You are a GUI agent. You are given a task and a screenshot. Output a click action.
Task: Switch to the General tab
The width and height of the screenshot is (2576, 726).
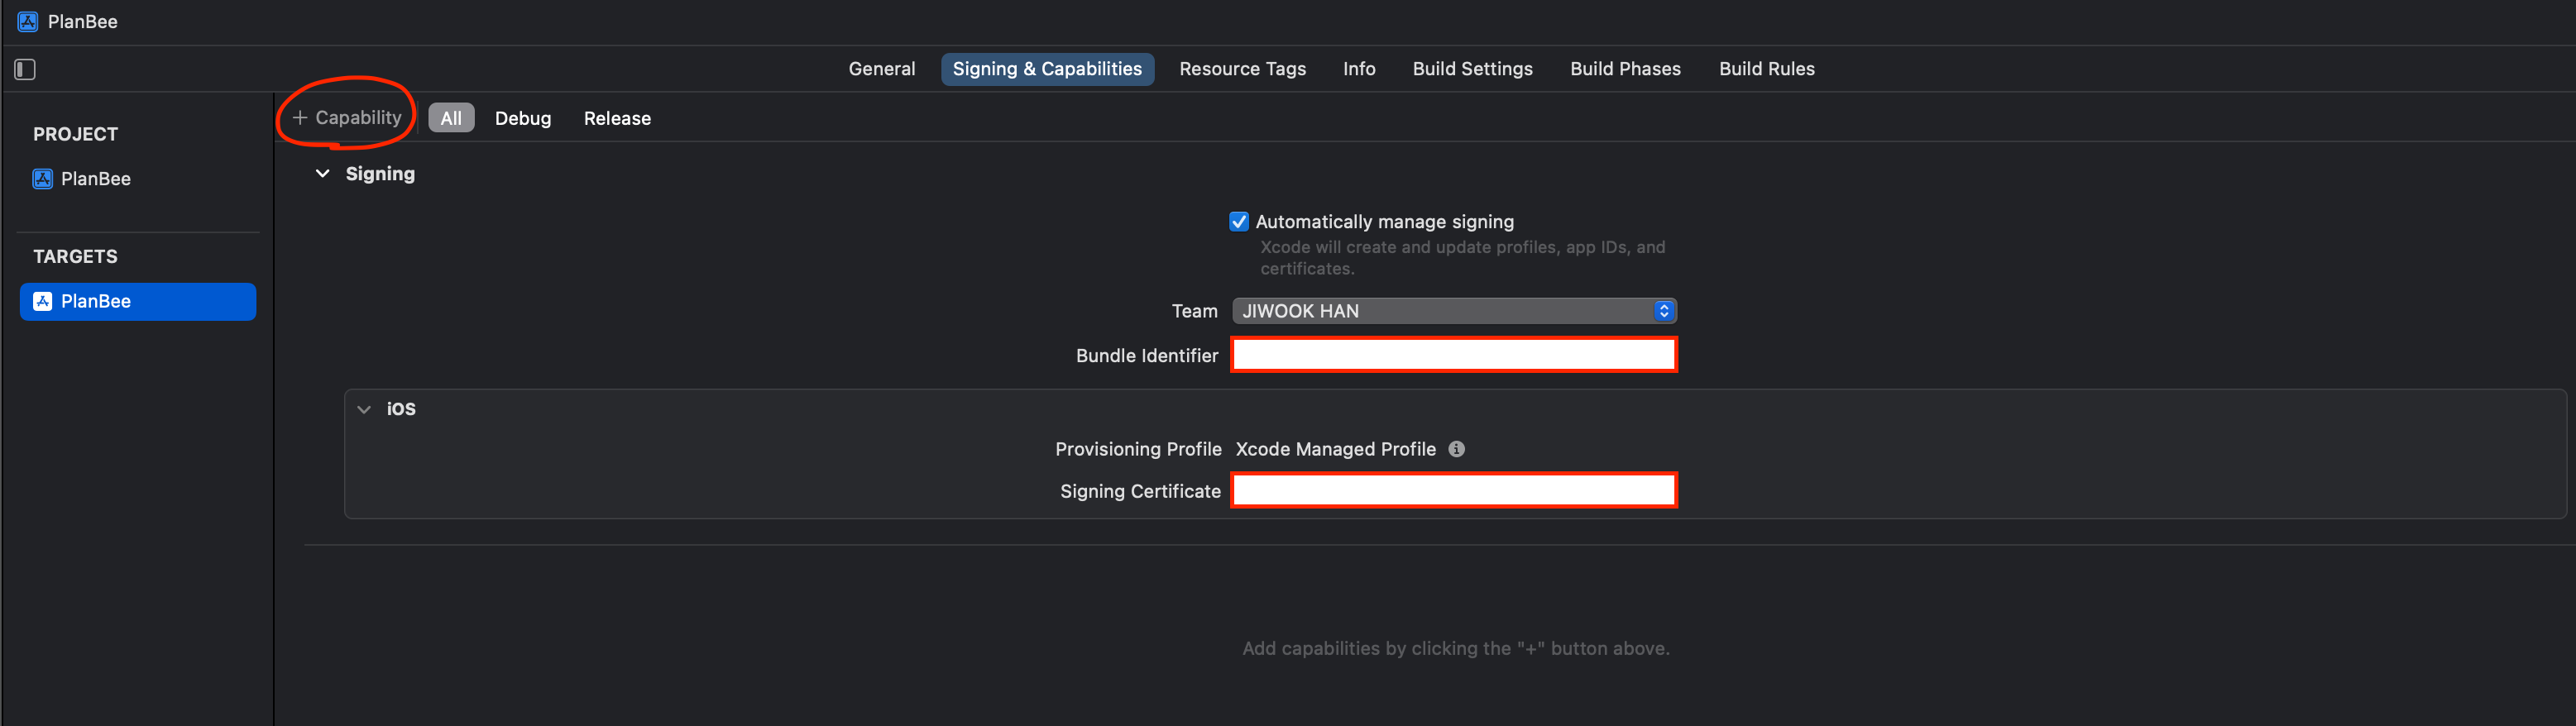881,69
